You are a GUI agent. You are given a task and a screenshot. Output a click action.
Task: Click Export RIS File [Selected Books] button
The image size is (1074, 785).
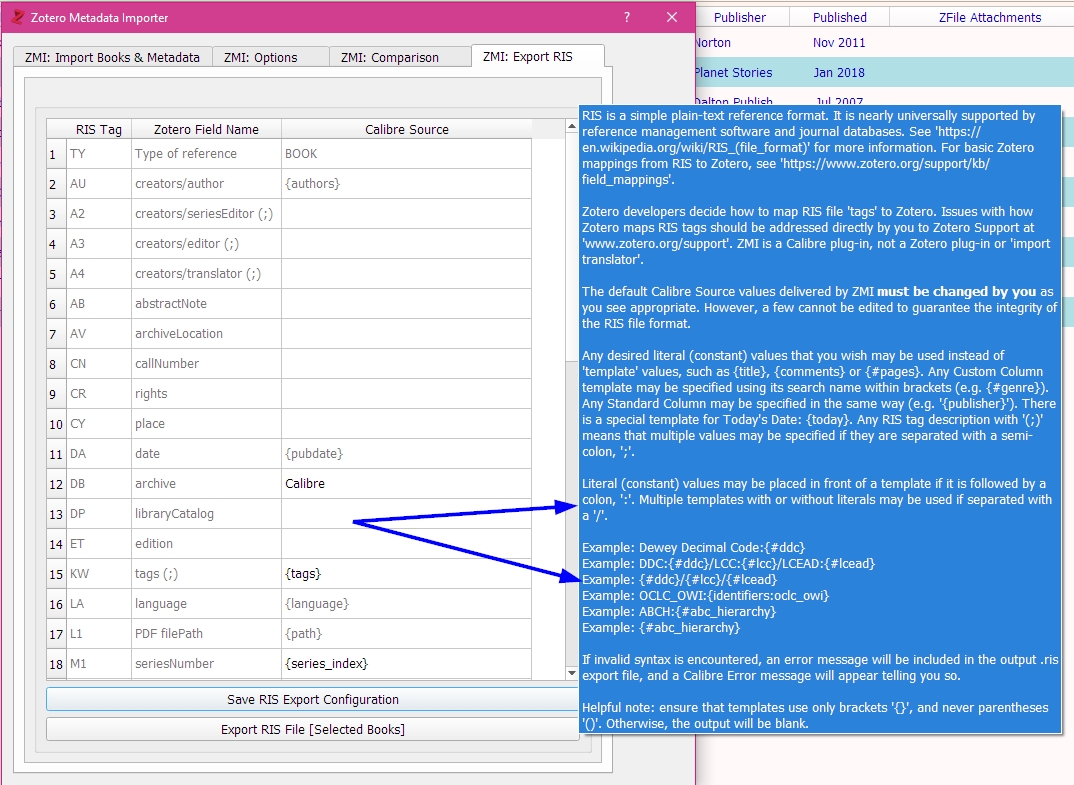click(313, 730)
